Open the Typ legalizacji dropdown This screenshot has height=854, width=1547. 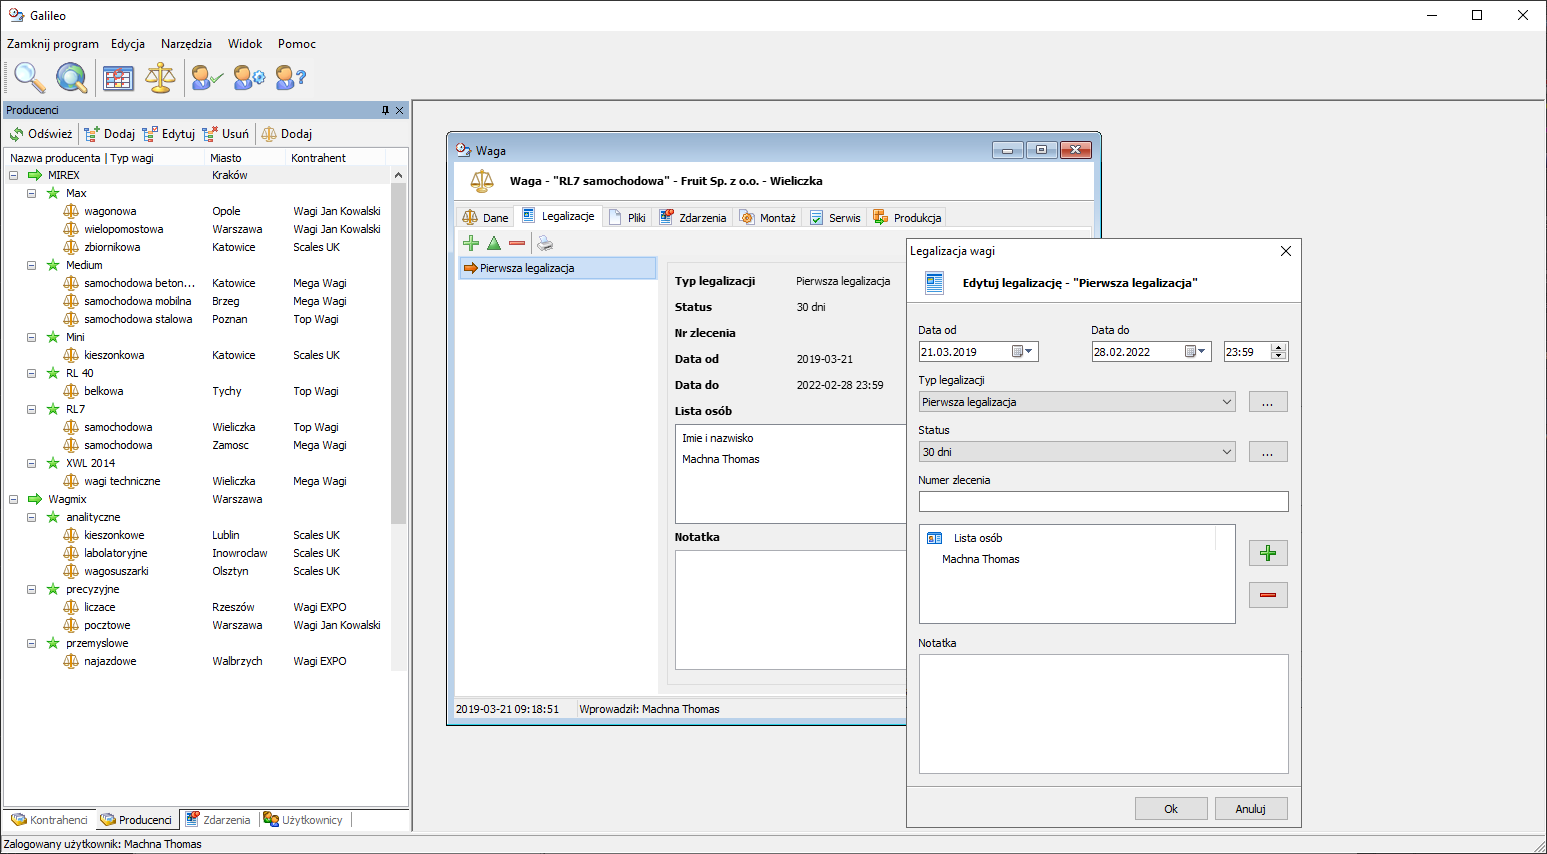tap(1227, 402)
